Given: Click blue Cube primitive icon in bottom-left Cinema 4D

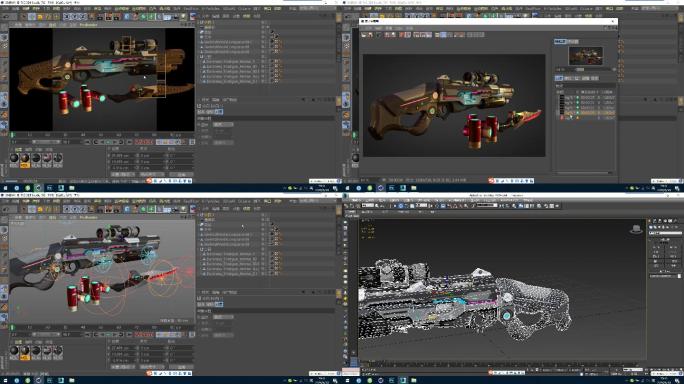Looking at the screenshot, I should 127,209.
